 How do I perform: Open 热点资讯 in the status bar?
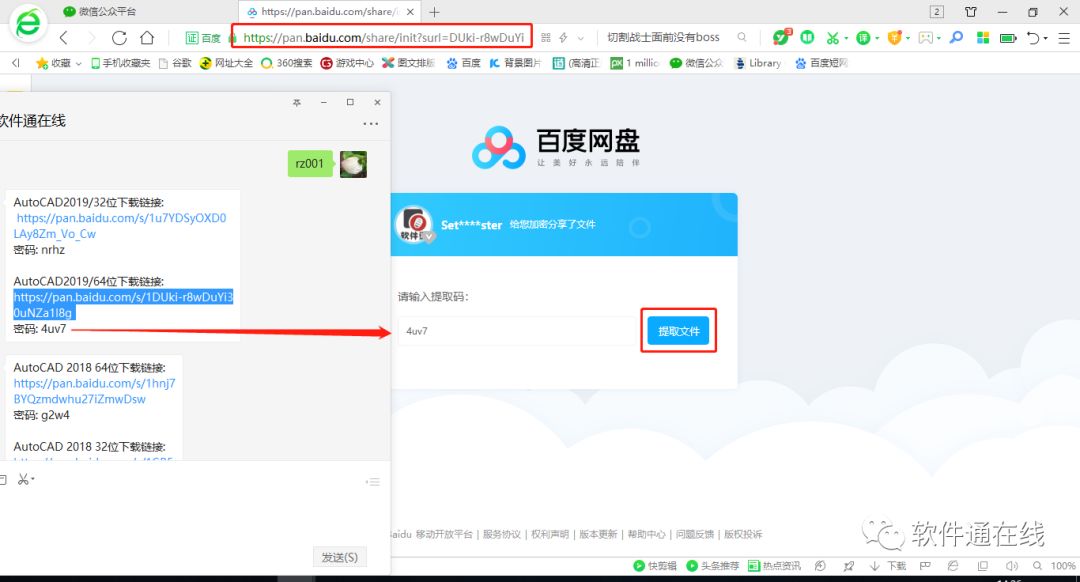(774, 566)
